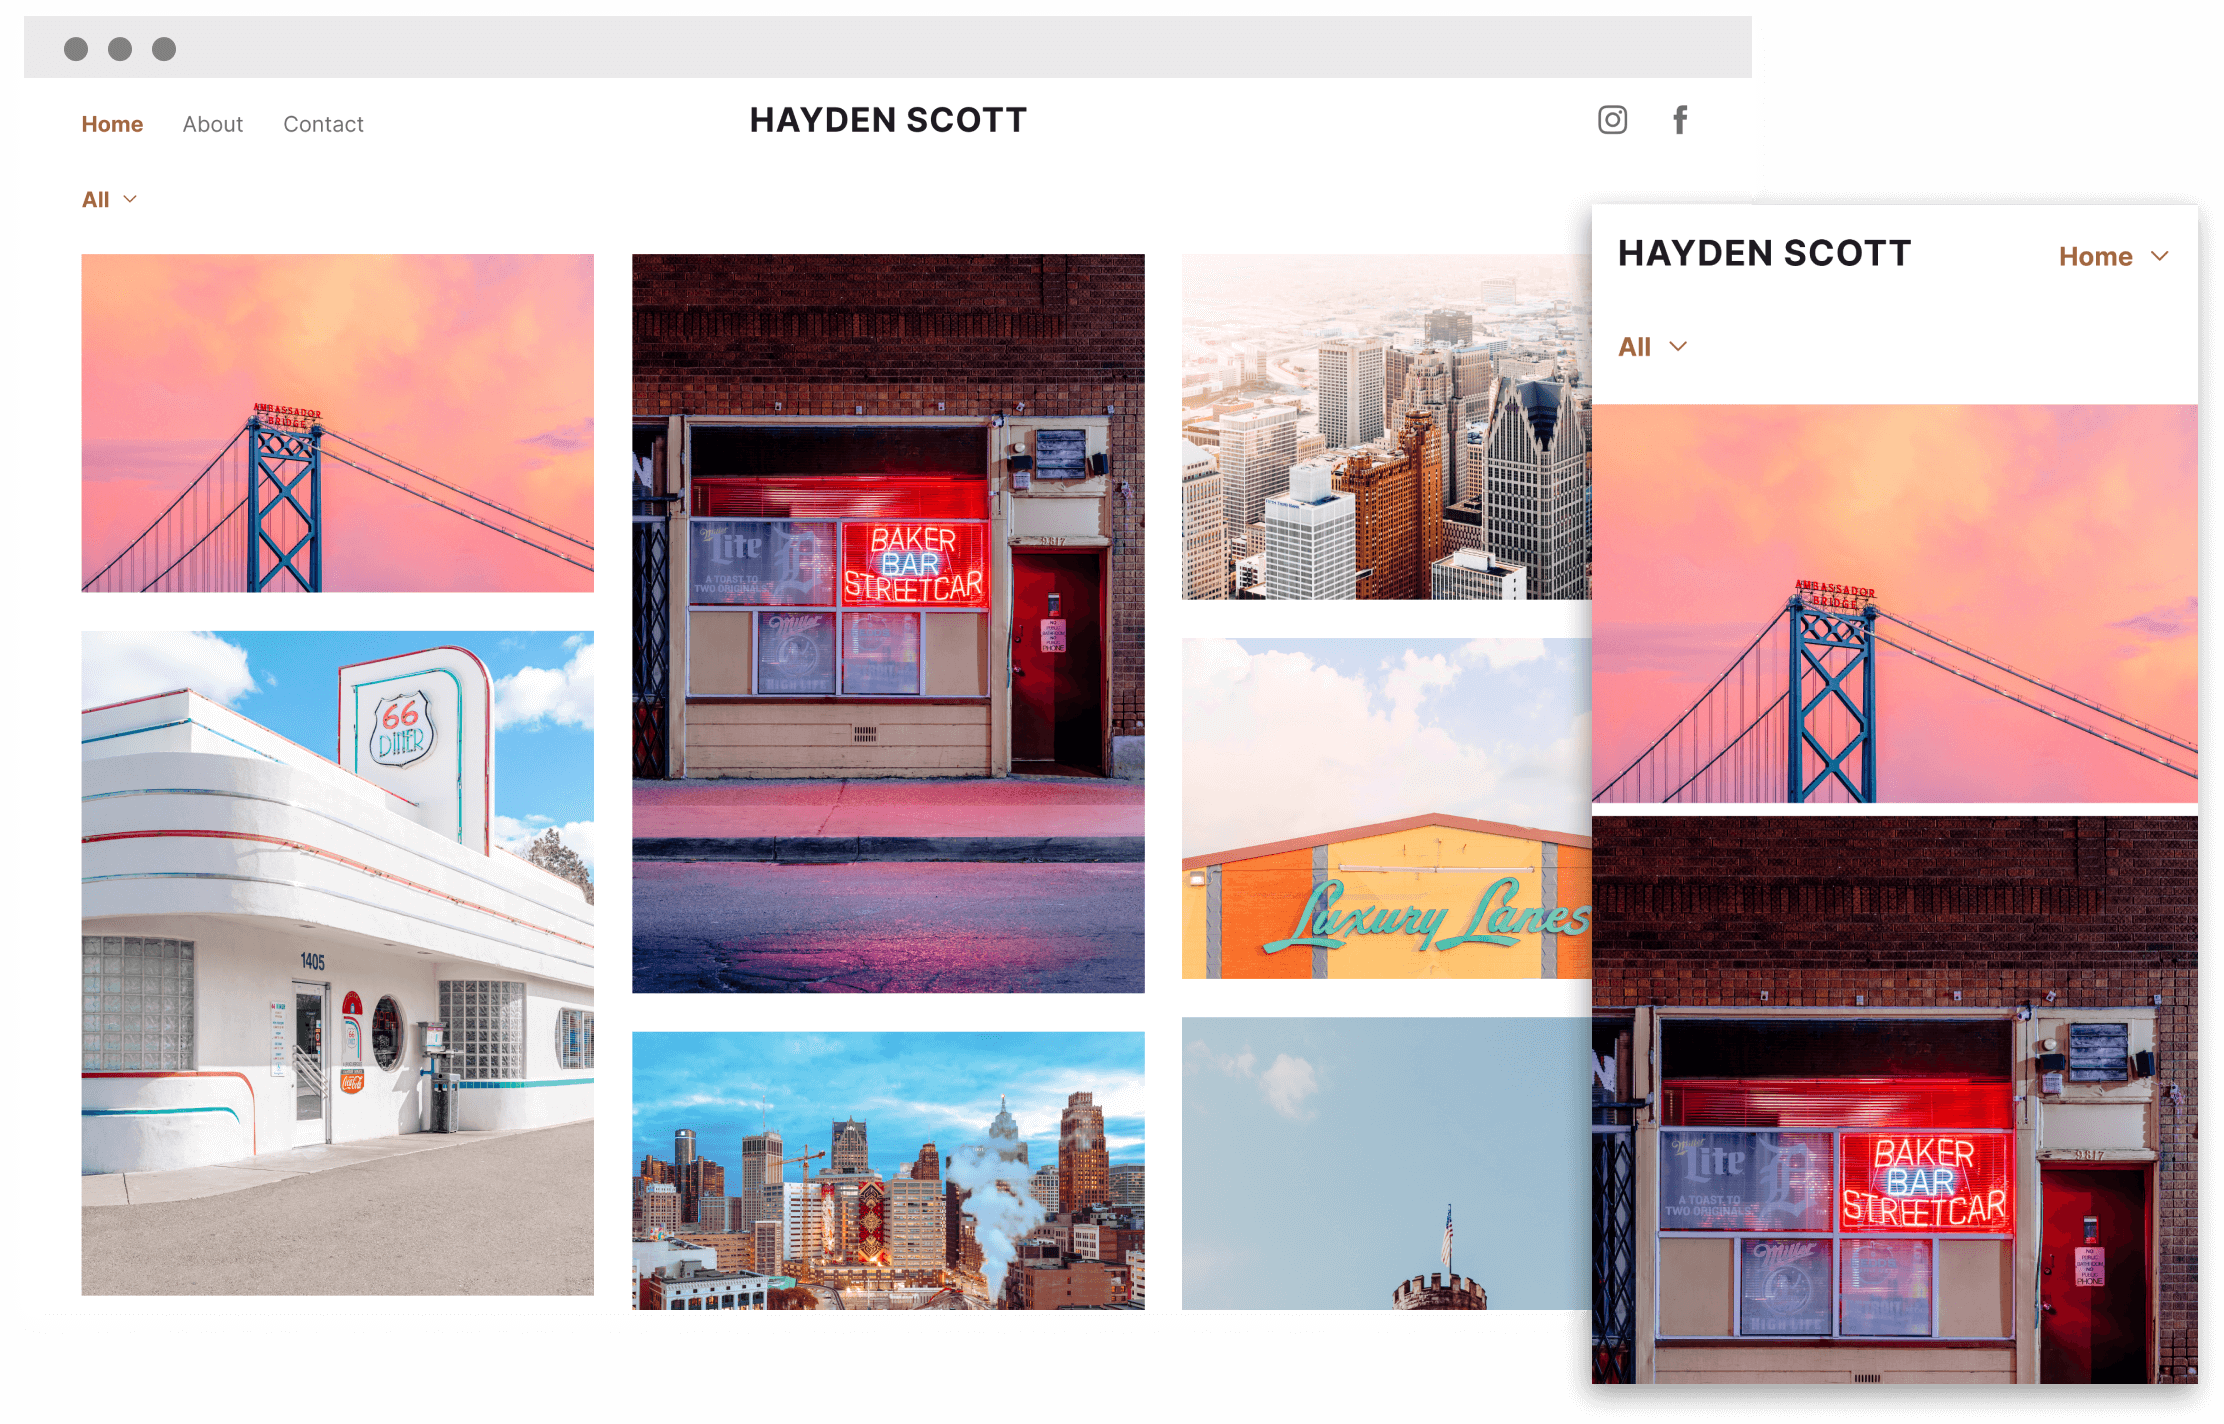Image resolution: width=2224 pixels, height=1424 pixels.
Task: Click the red traffic-light window dot
Action: 76,47
